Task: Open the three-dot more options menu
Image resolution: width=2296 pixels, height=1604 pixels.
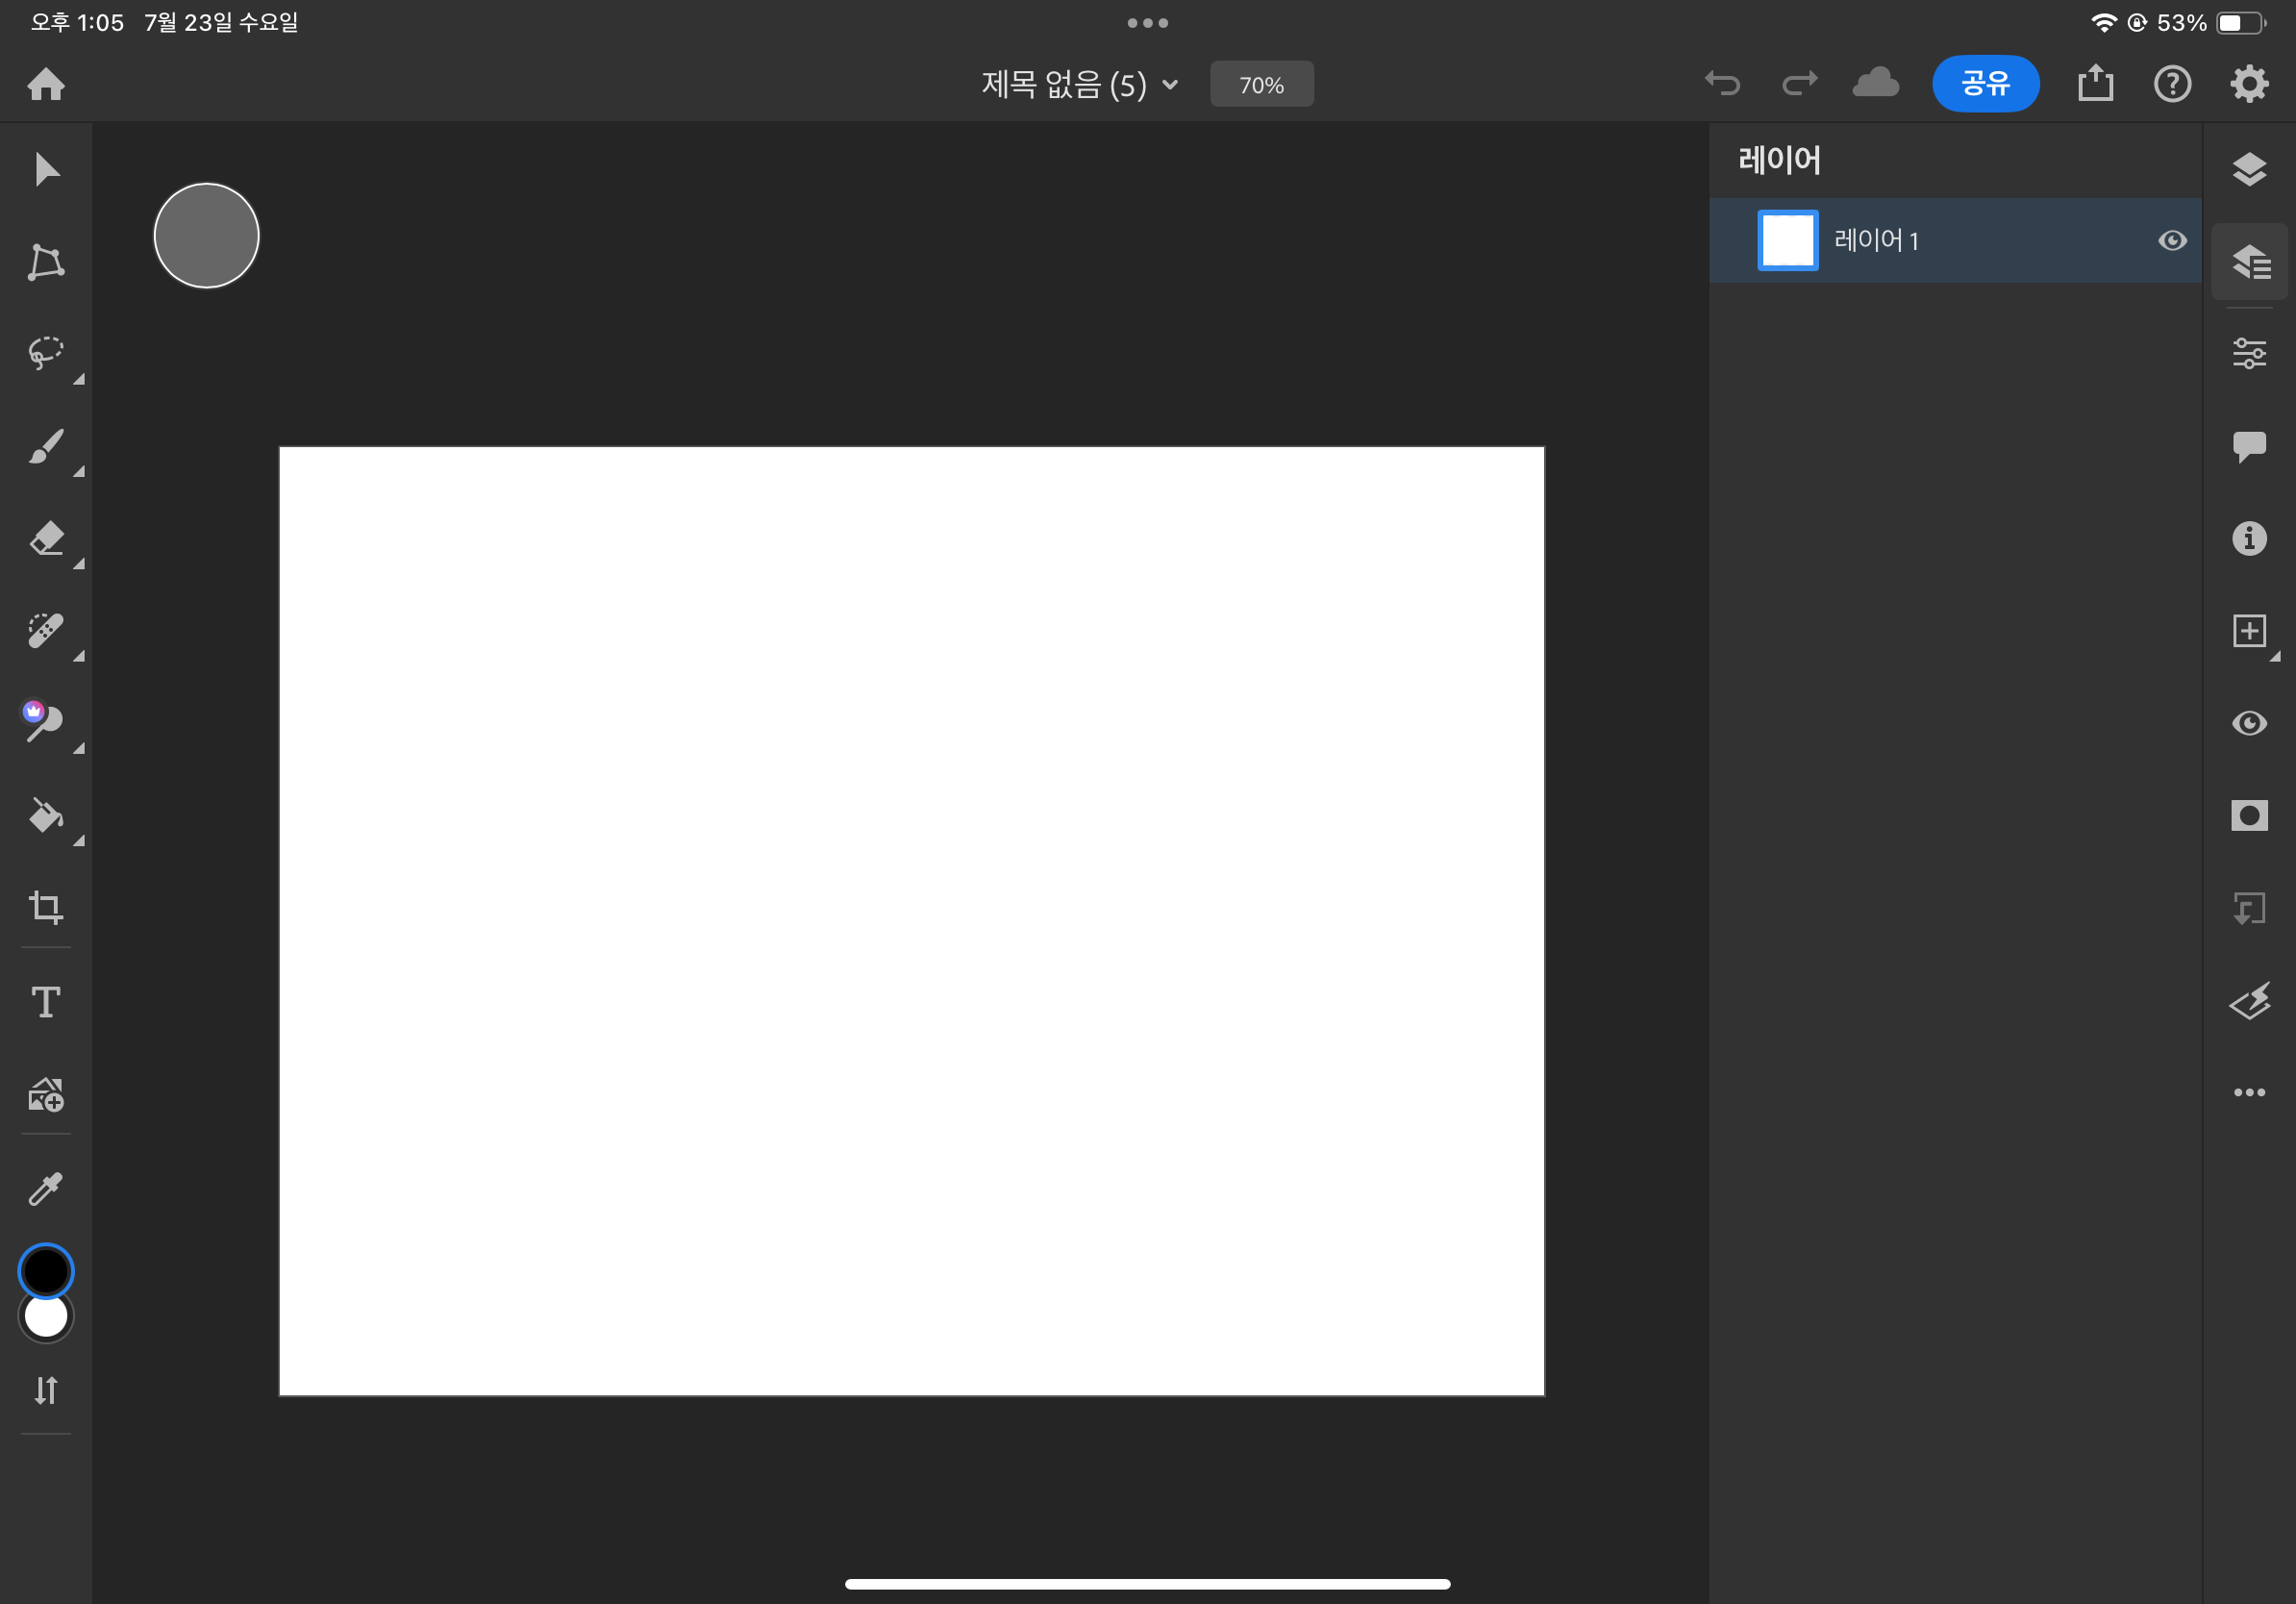Action: pos(2249,1092)
